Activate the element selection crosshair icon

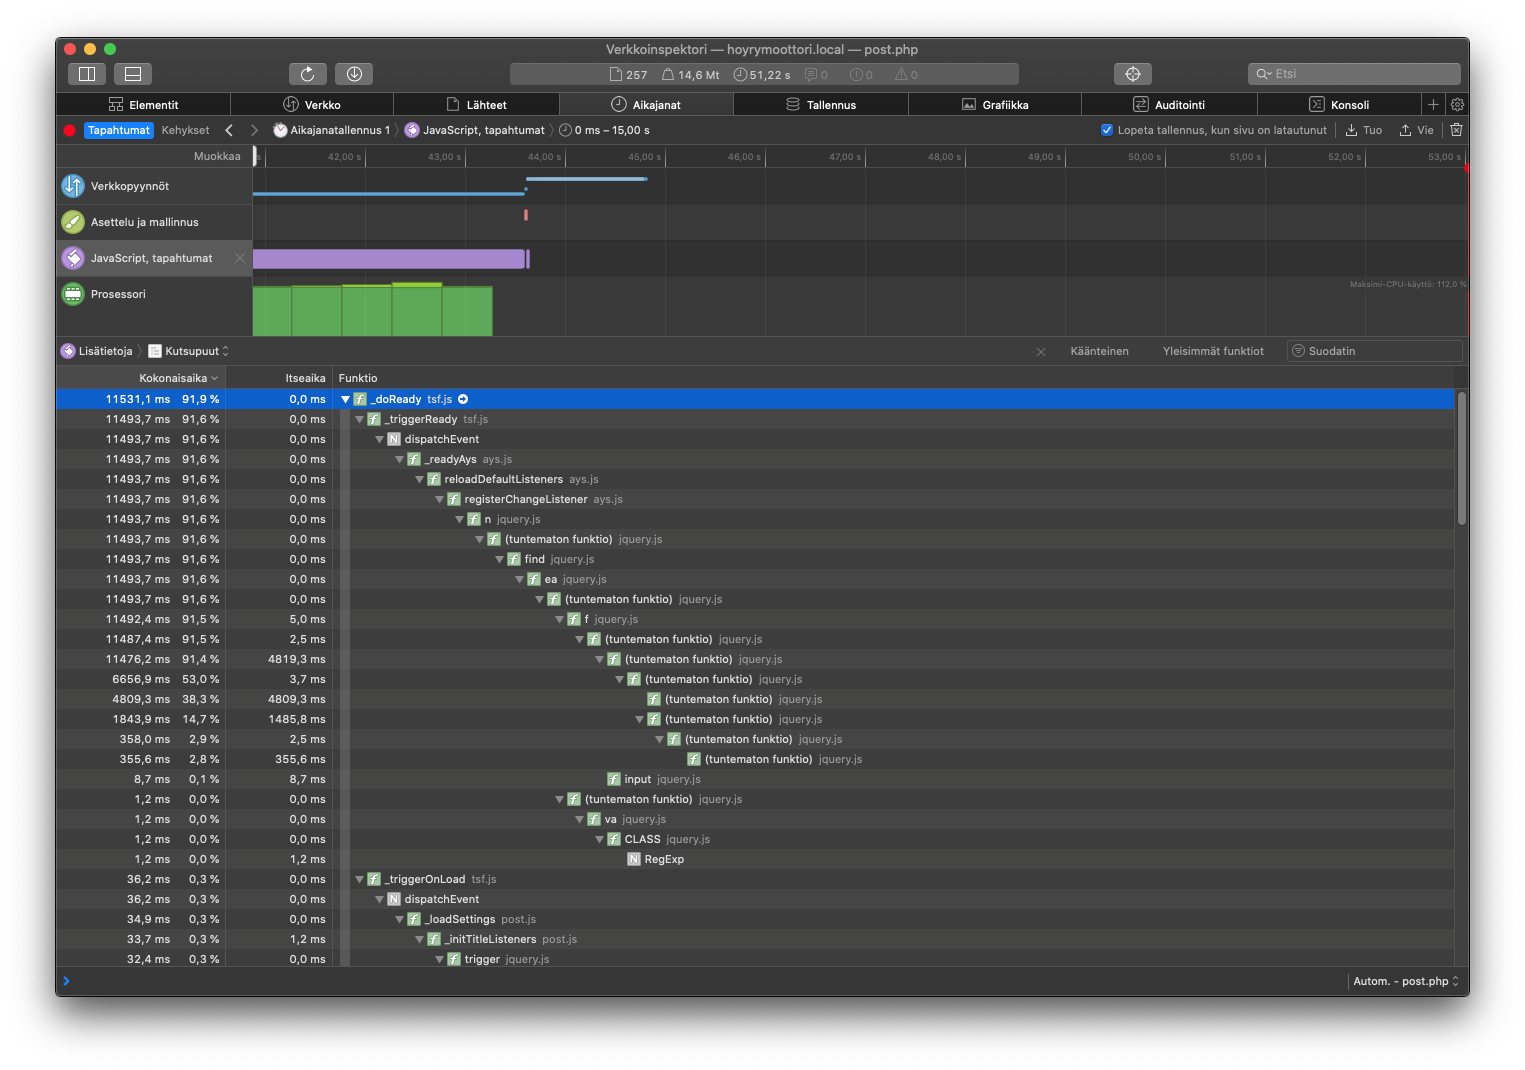point(1133,74)
